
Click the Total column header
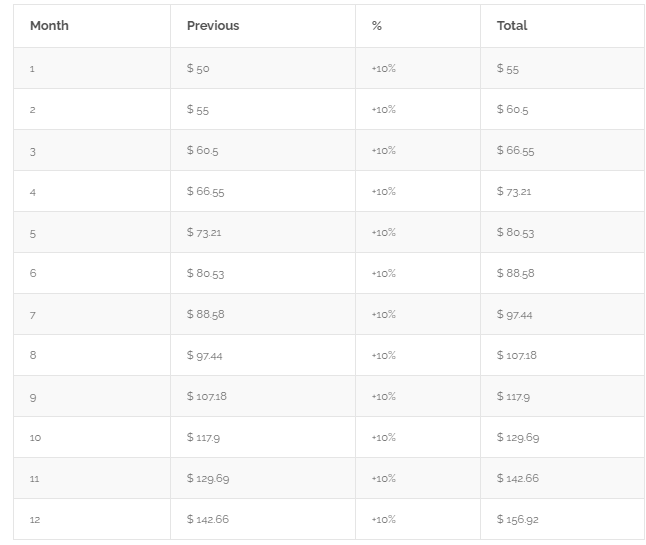[512, 26]
